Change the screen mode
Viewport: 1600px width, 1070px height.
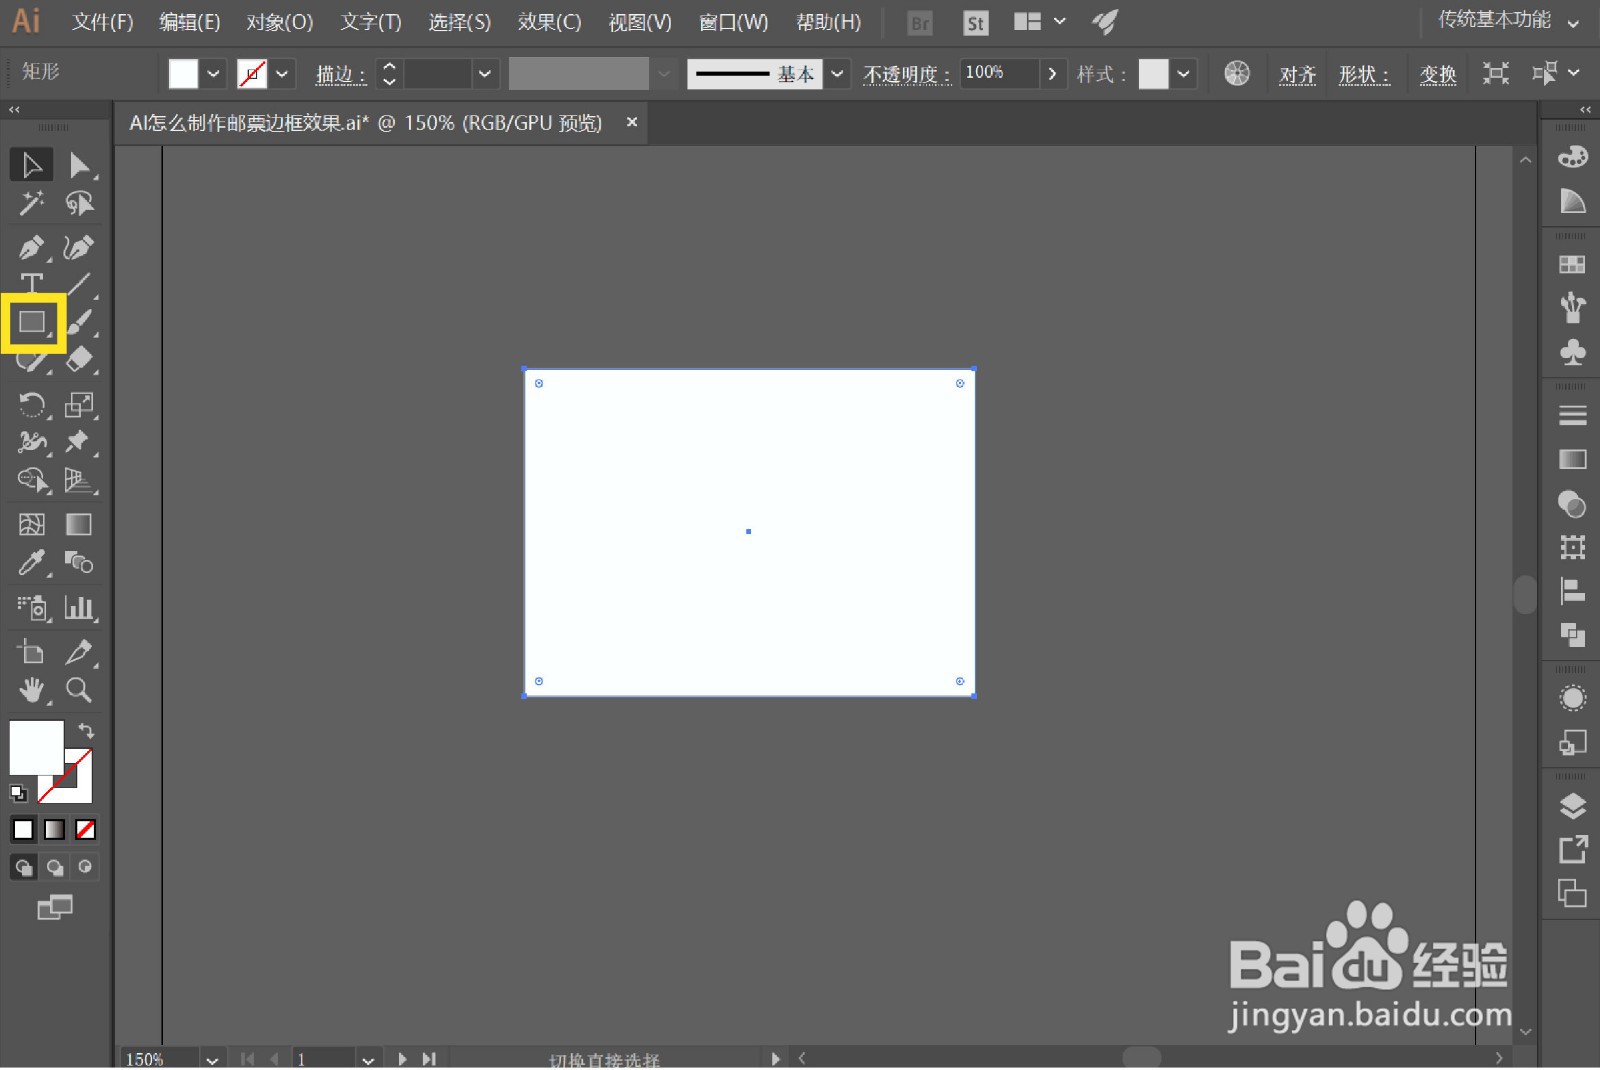pyautogui.click(x=55, y=907)
